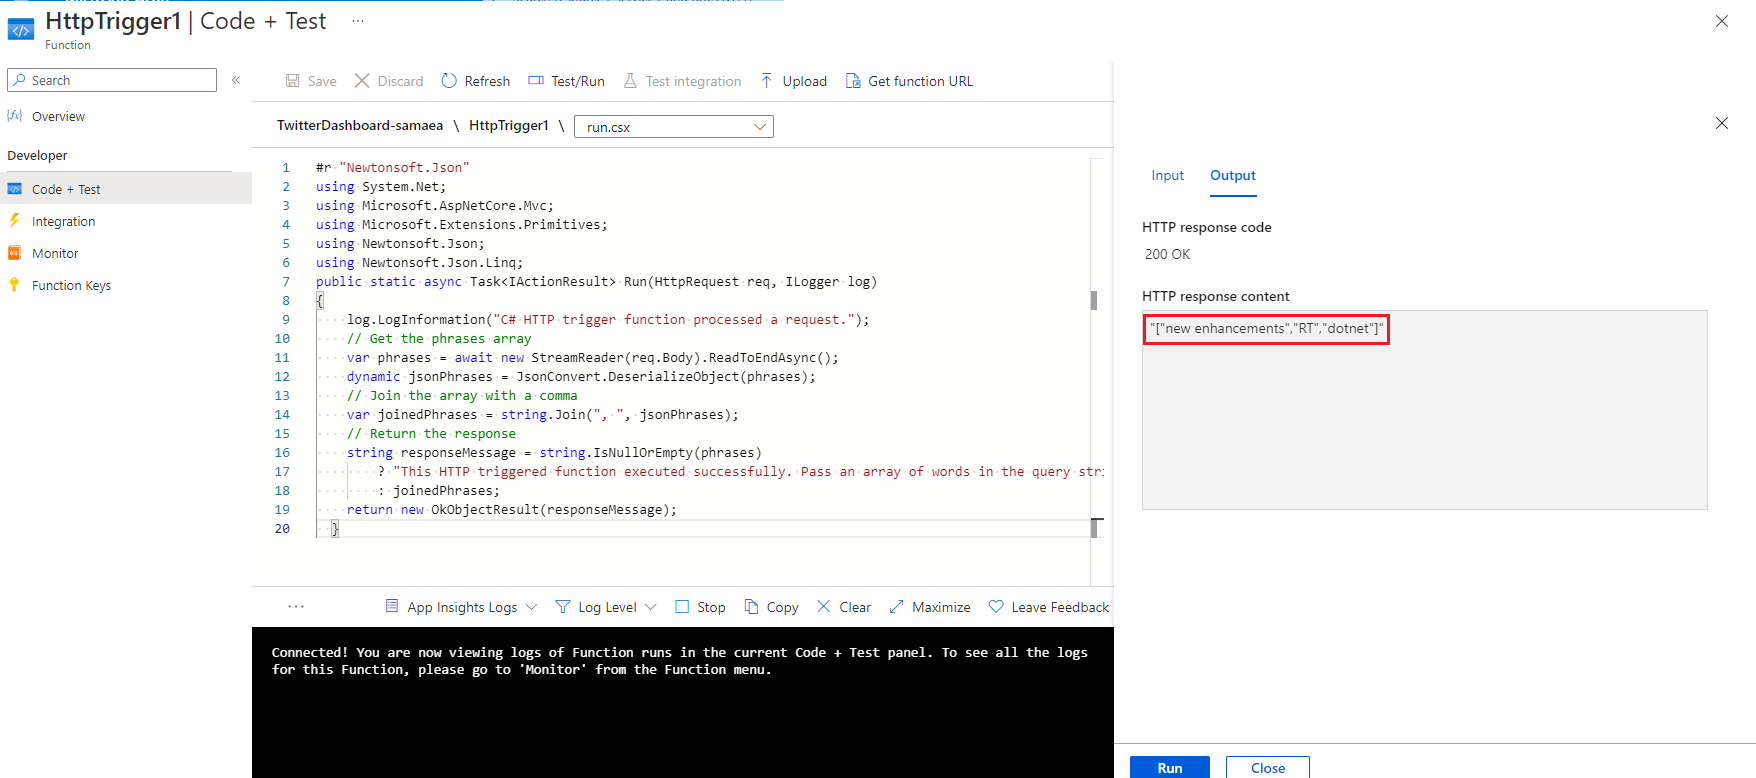Viewport: 1756px width, 778px height.
Task: Click the Refresh toolbar label
Action: [487, 81]
